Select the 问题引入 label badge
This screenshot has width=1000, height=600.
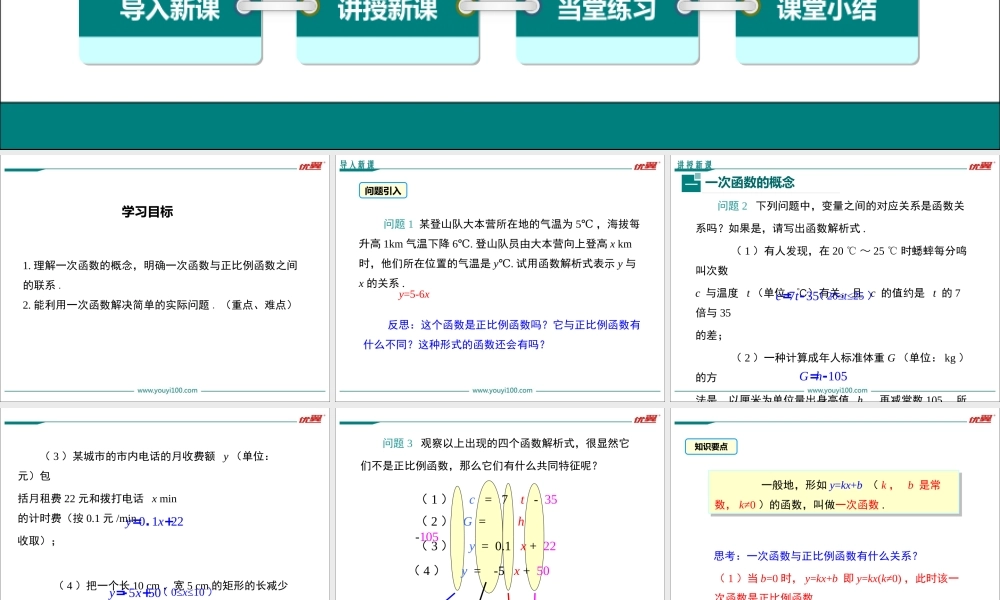(382, 190)
